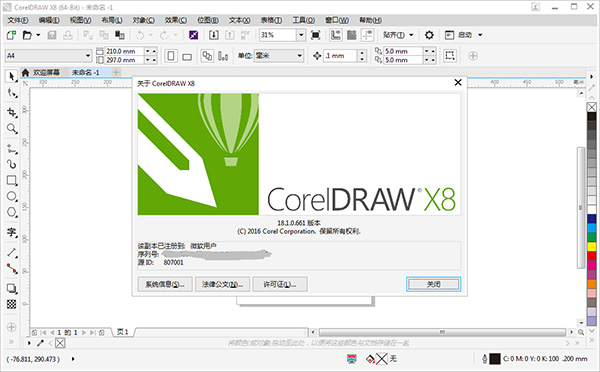Select the Transparency tool

pos(11,304)
